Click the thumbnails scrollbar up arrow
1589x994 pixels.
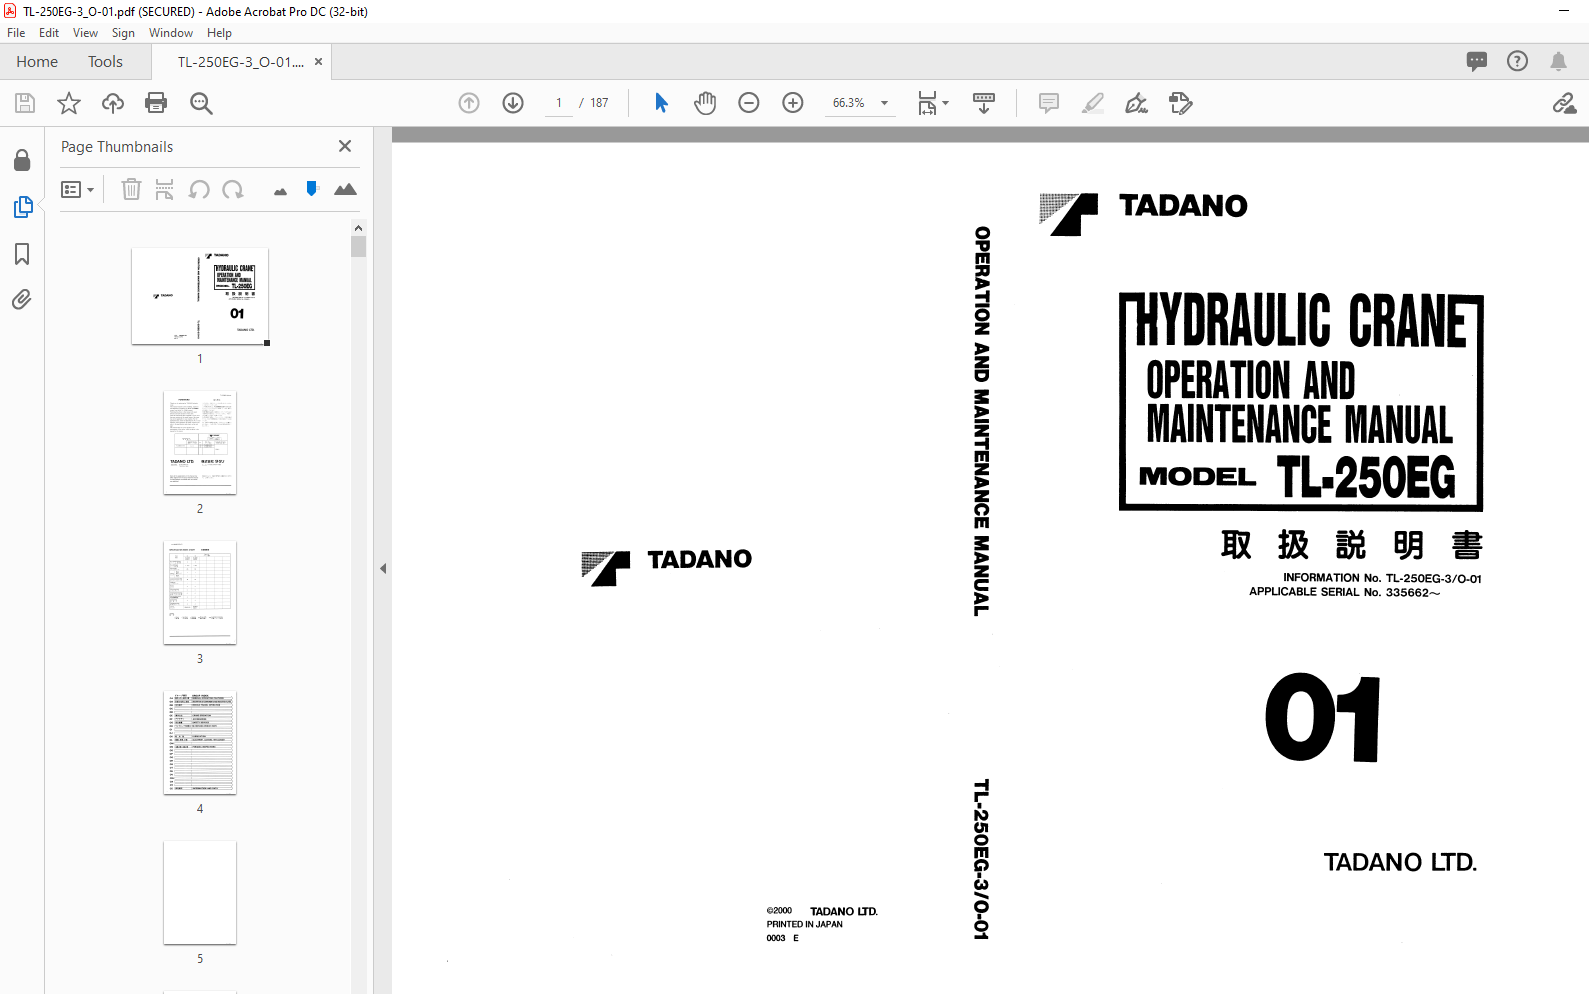(358, 228)
